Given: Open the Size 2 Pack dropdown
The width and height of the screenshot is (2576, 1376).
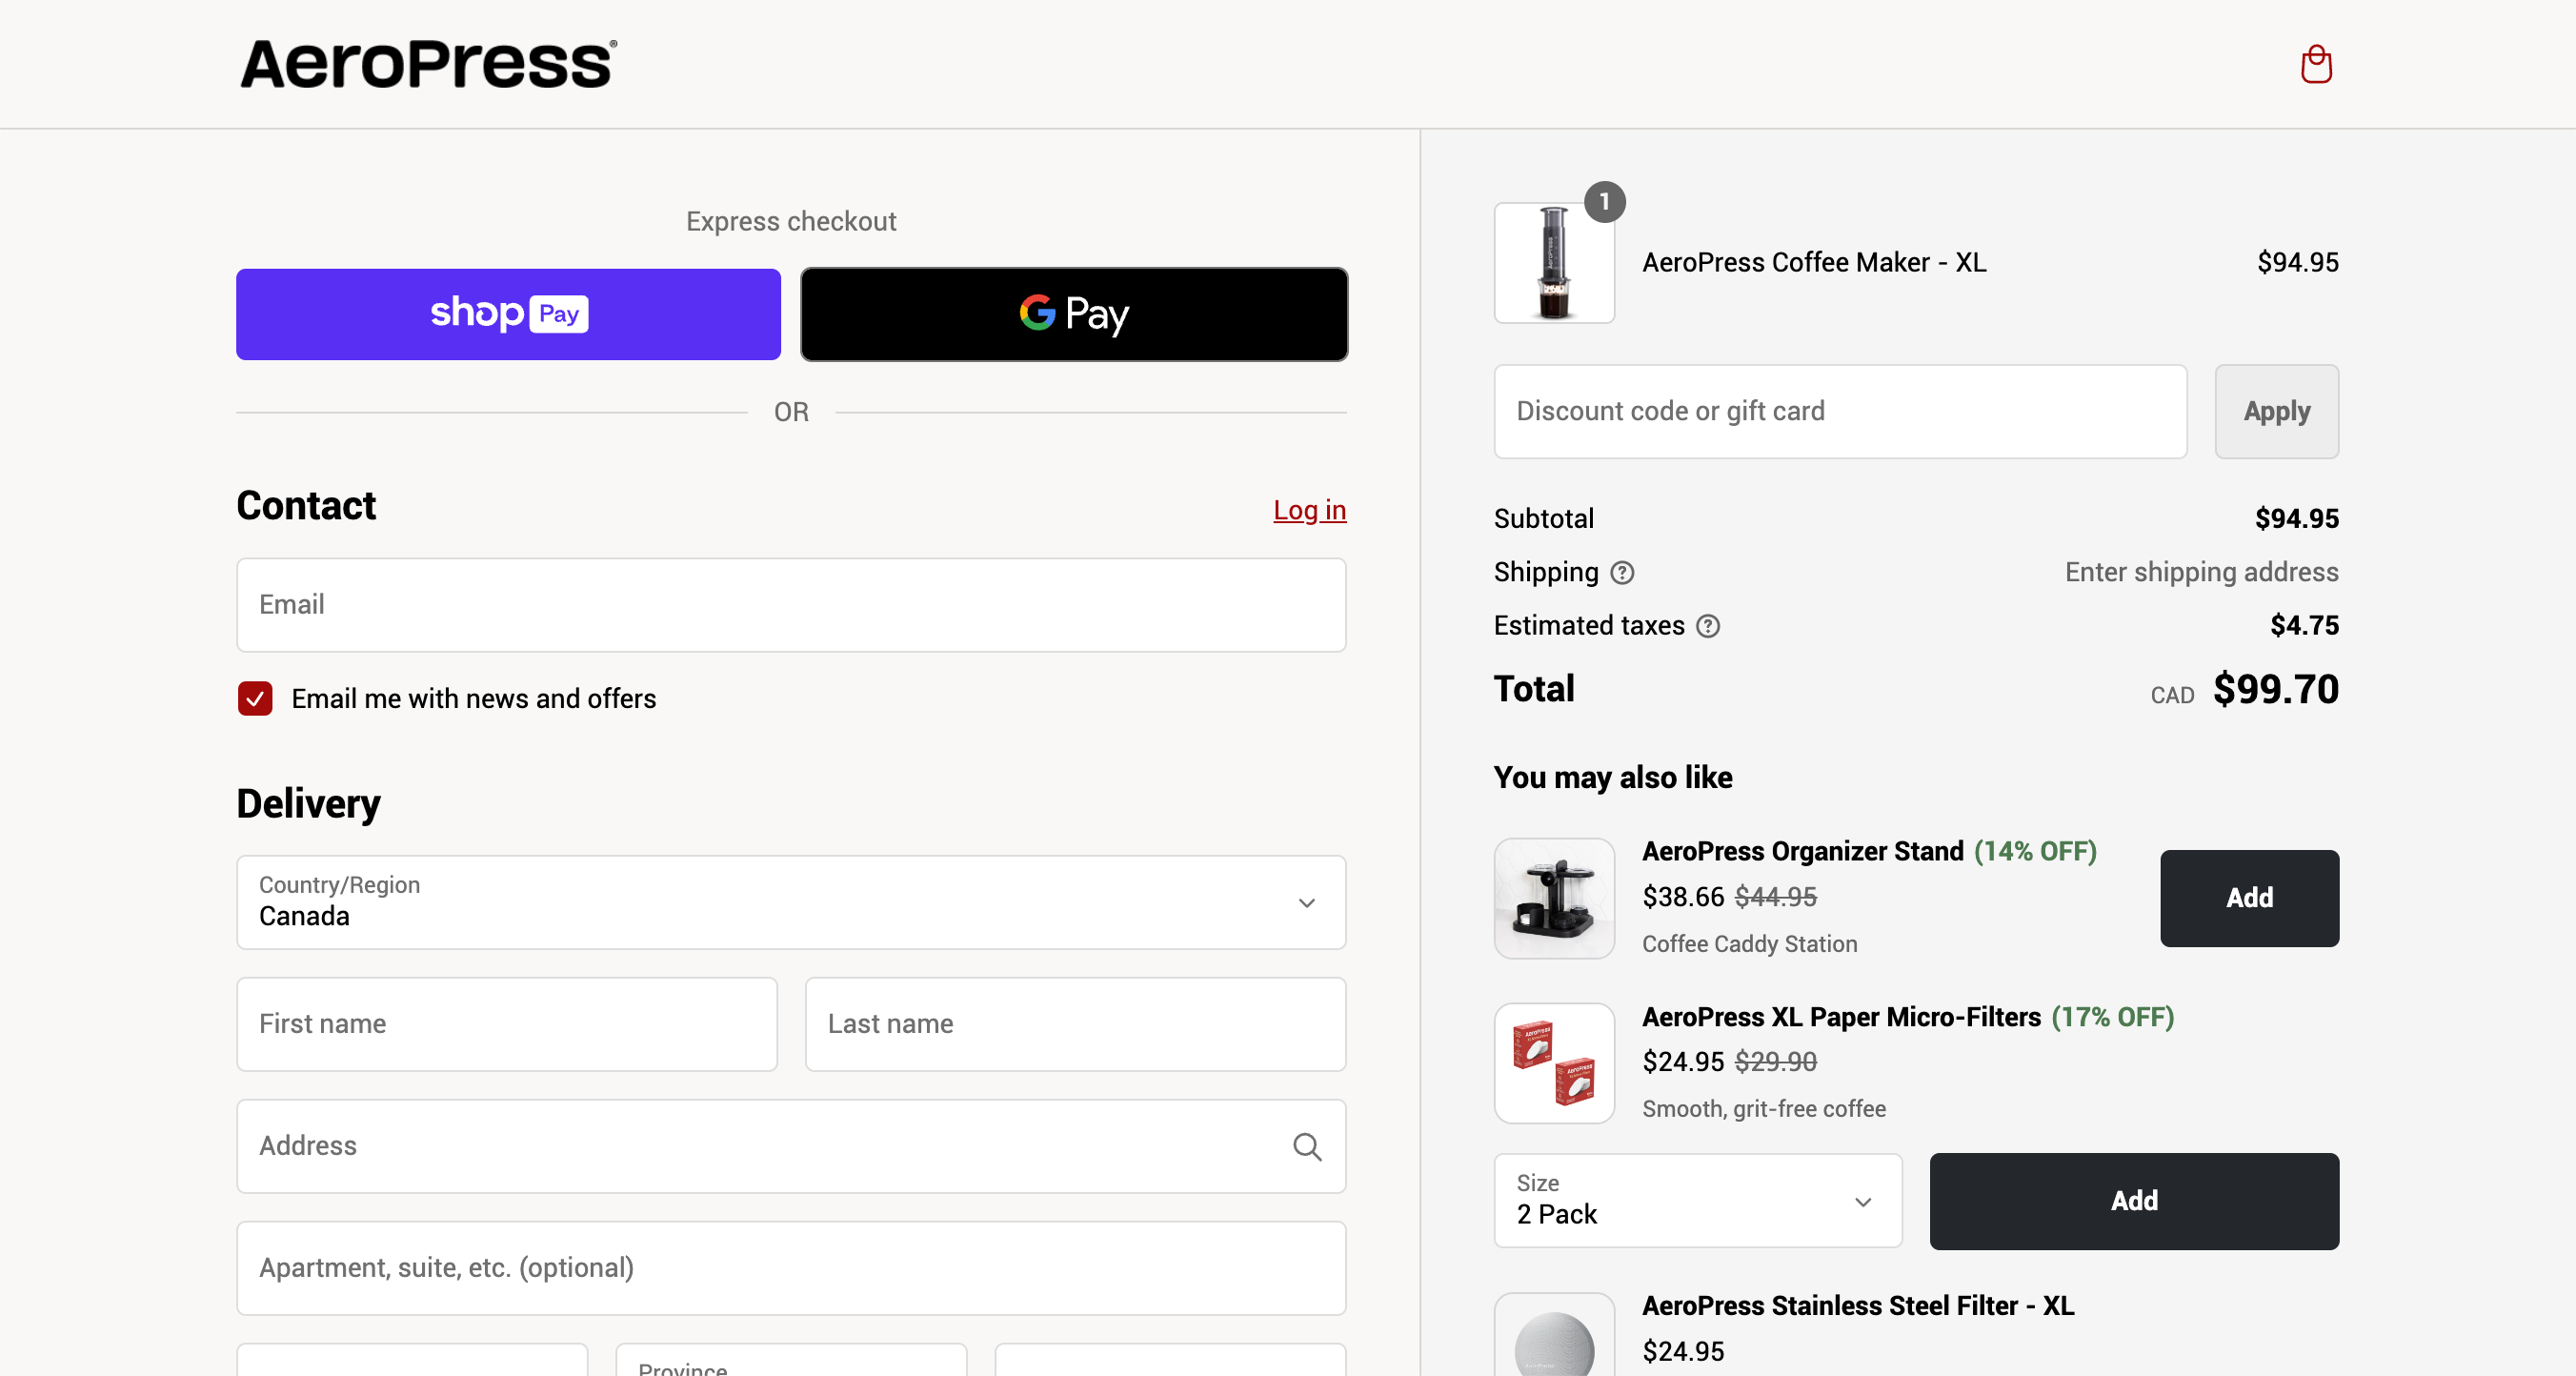Looking at the screenshot, I should (x=1698, y=1201).
